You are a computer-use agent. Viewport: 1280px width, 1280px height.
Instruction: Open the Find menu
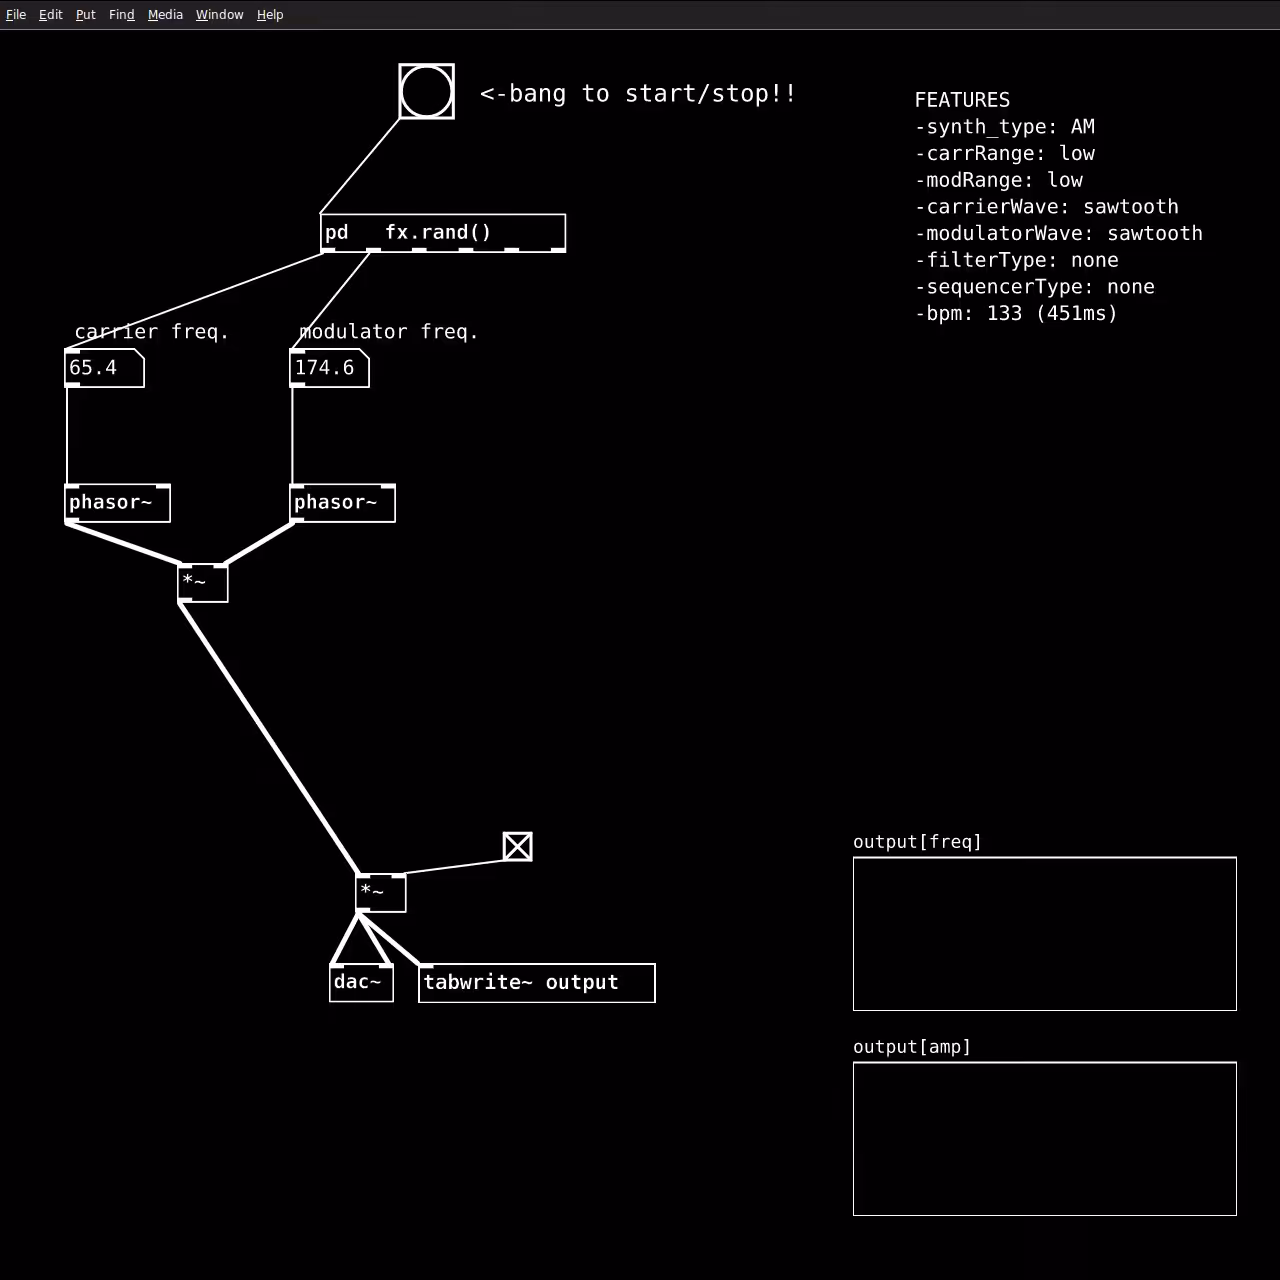[x=122, y=15]
